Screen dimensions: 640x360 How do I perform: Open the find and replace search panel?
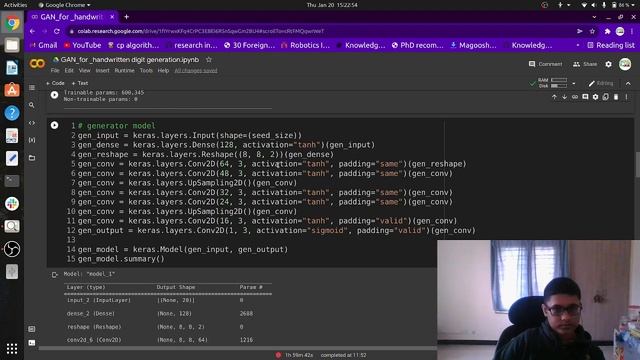32,105
